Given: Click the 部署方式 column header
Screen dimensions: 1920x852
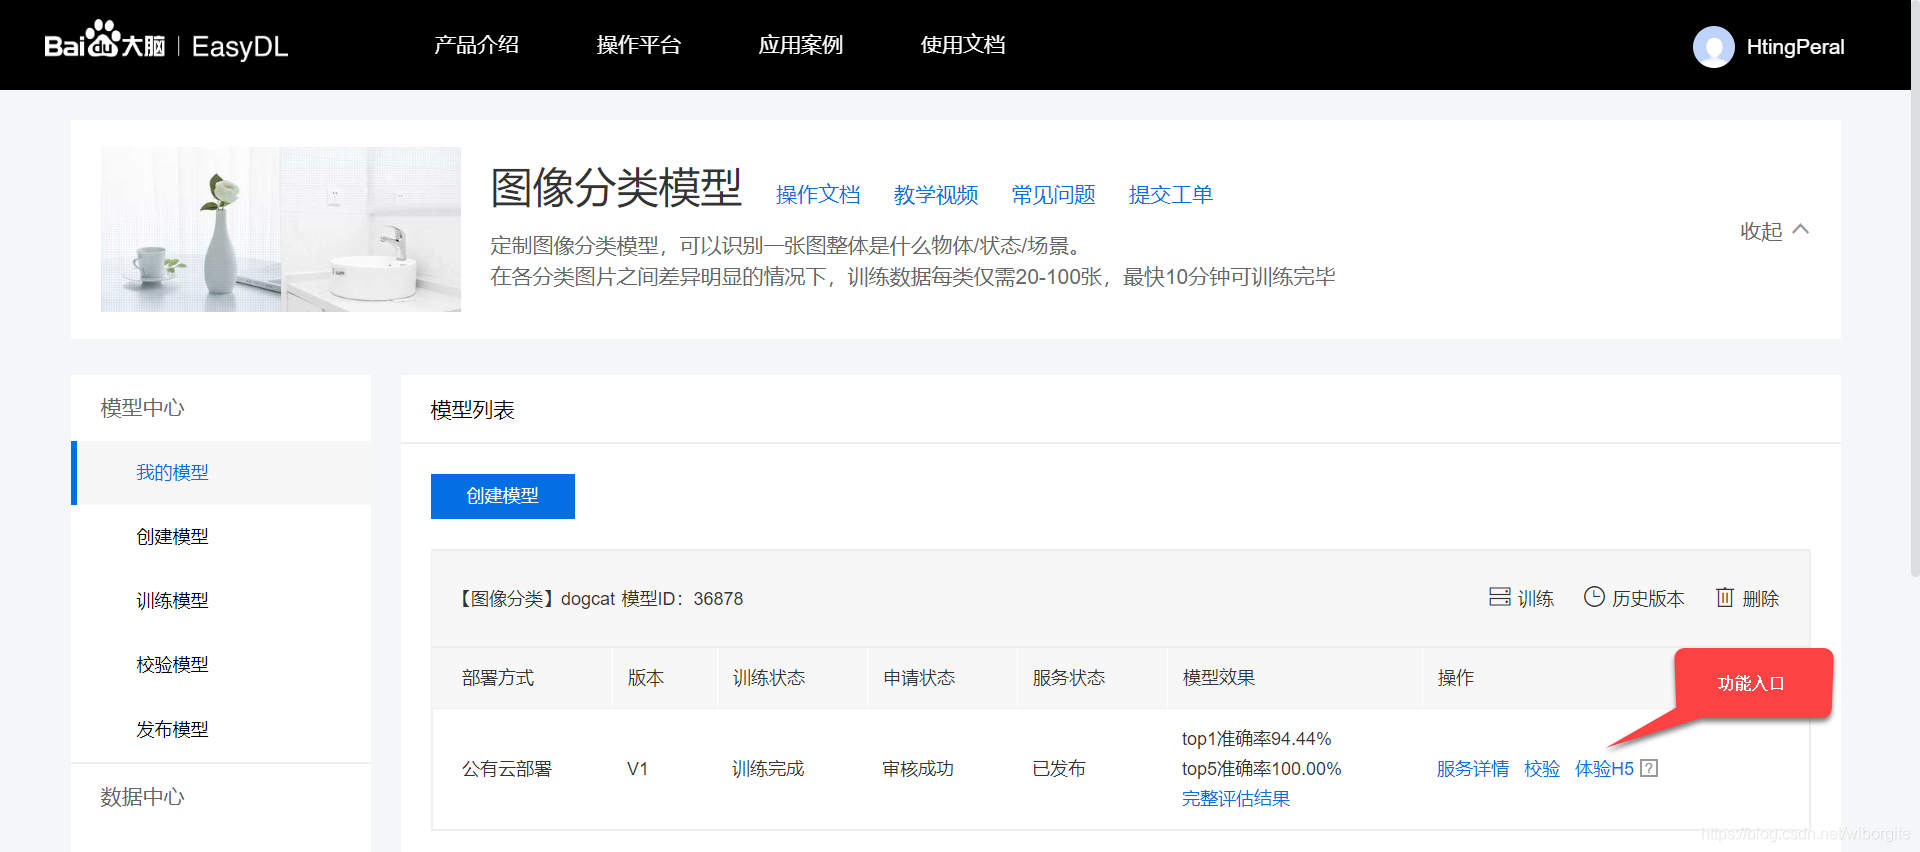Looking at the screenshot, I should pyautogui.click(x=498, y=677).
